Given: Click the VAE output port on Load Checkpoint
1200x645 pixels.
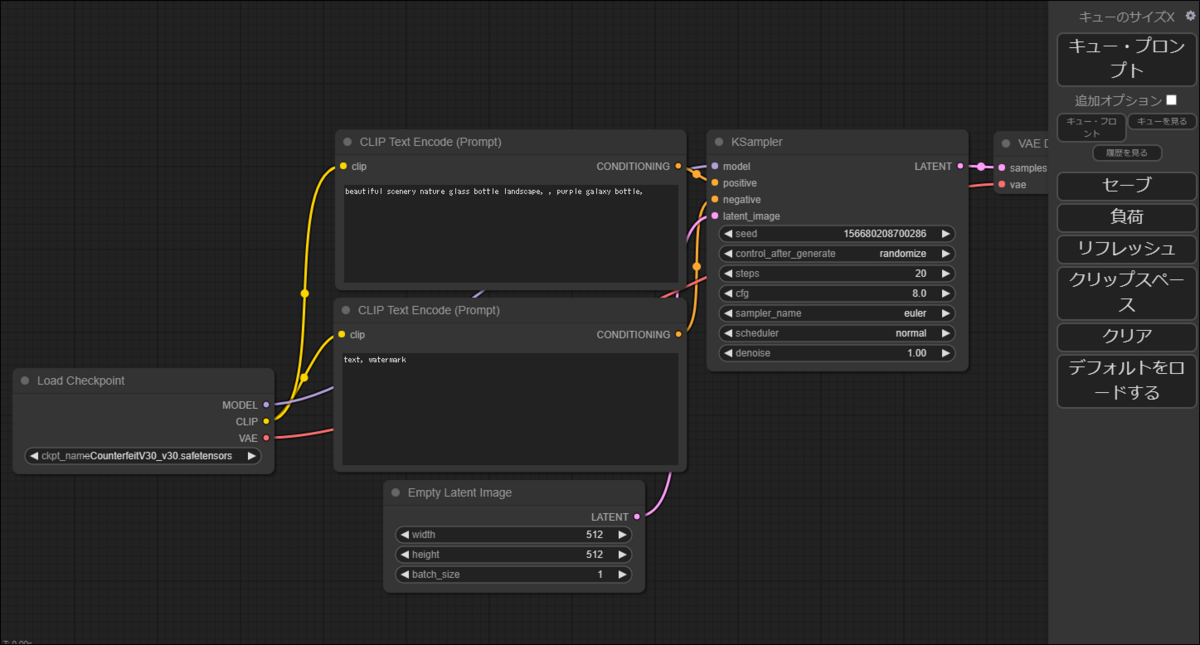Looking at the screenshot, I should pos(266,437).
